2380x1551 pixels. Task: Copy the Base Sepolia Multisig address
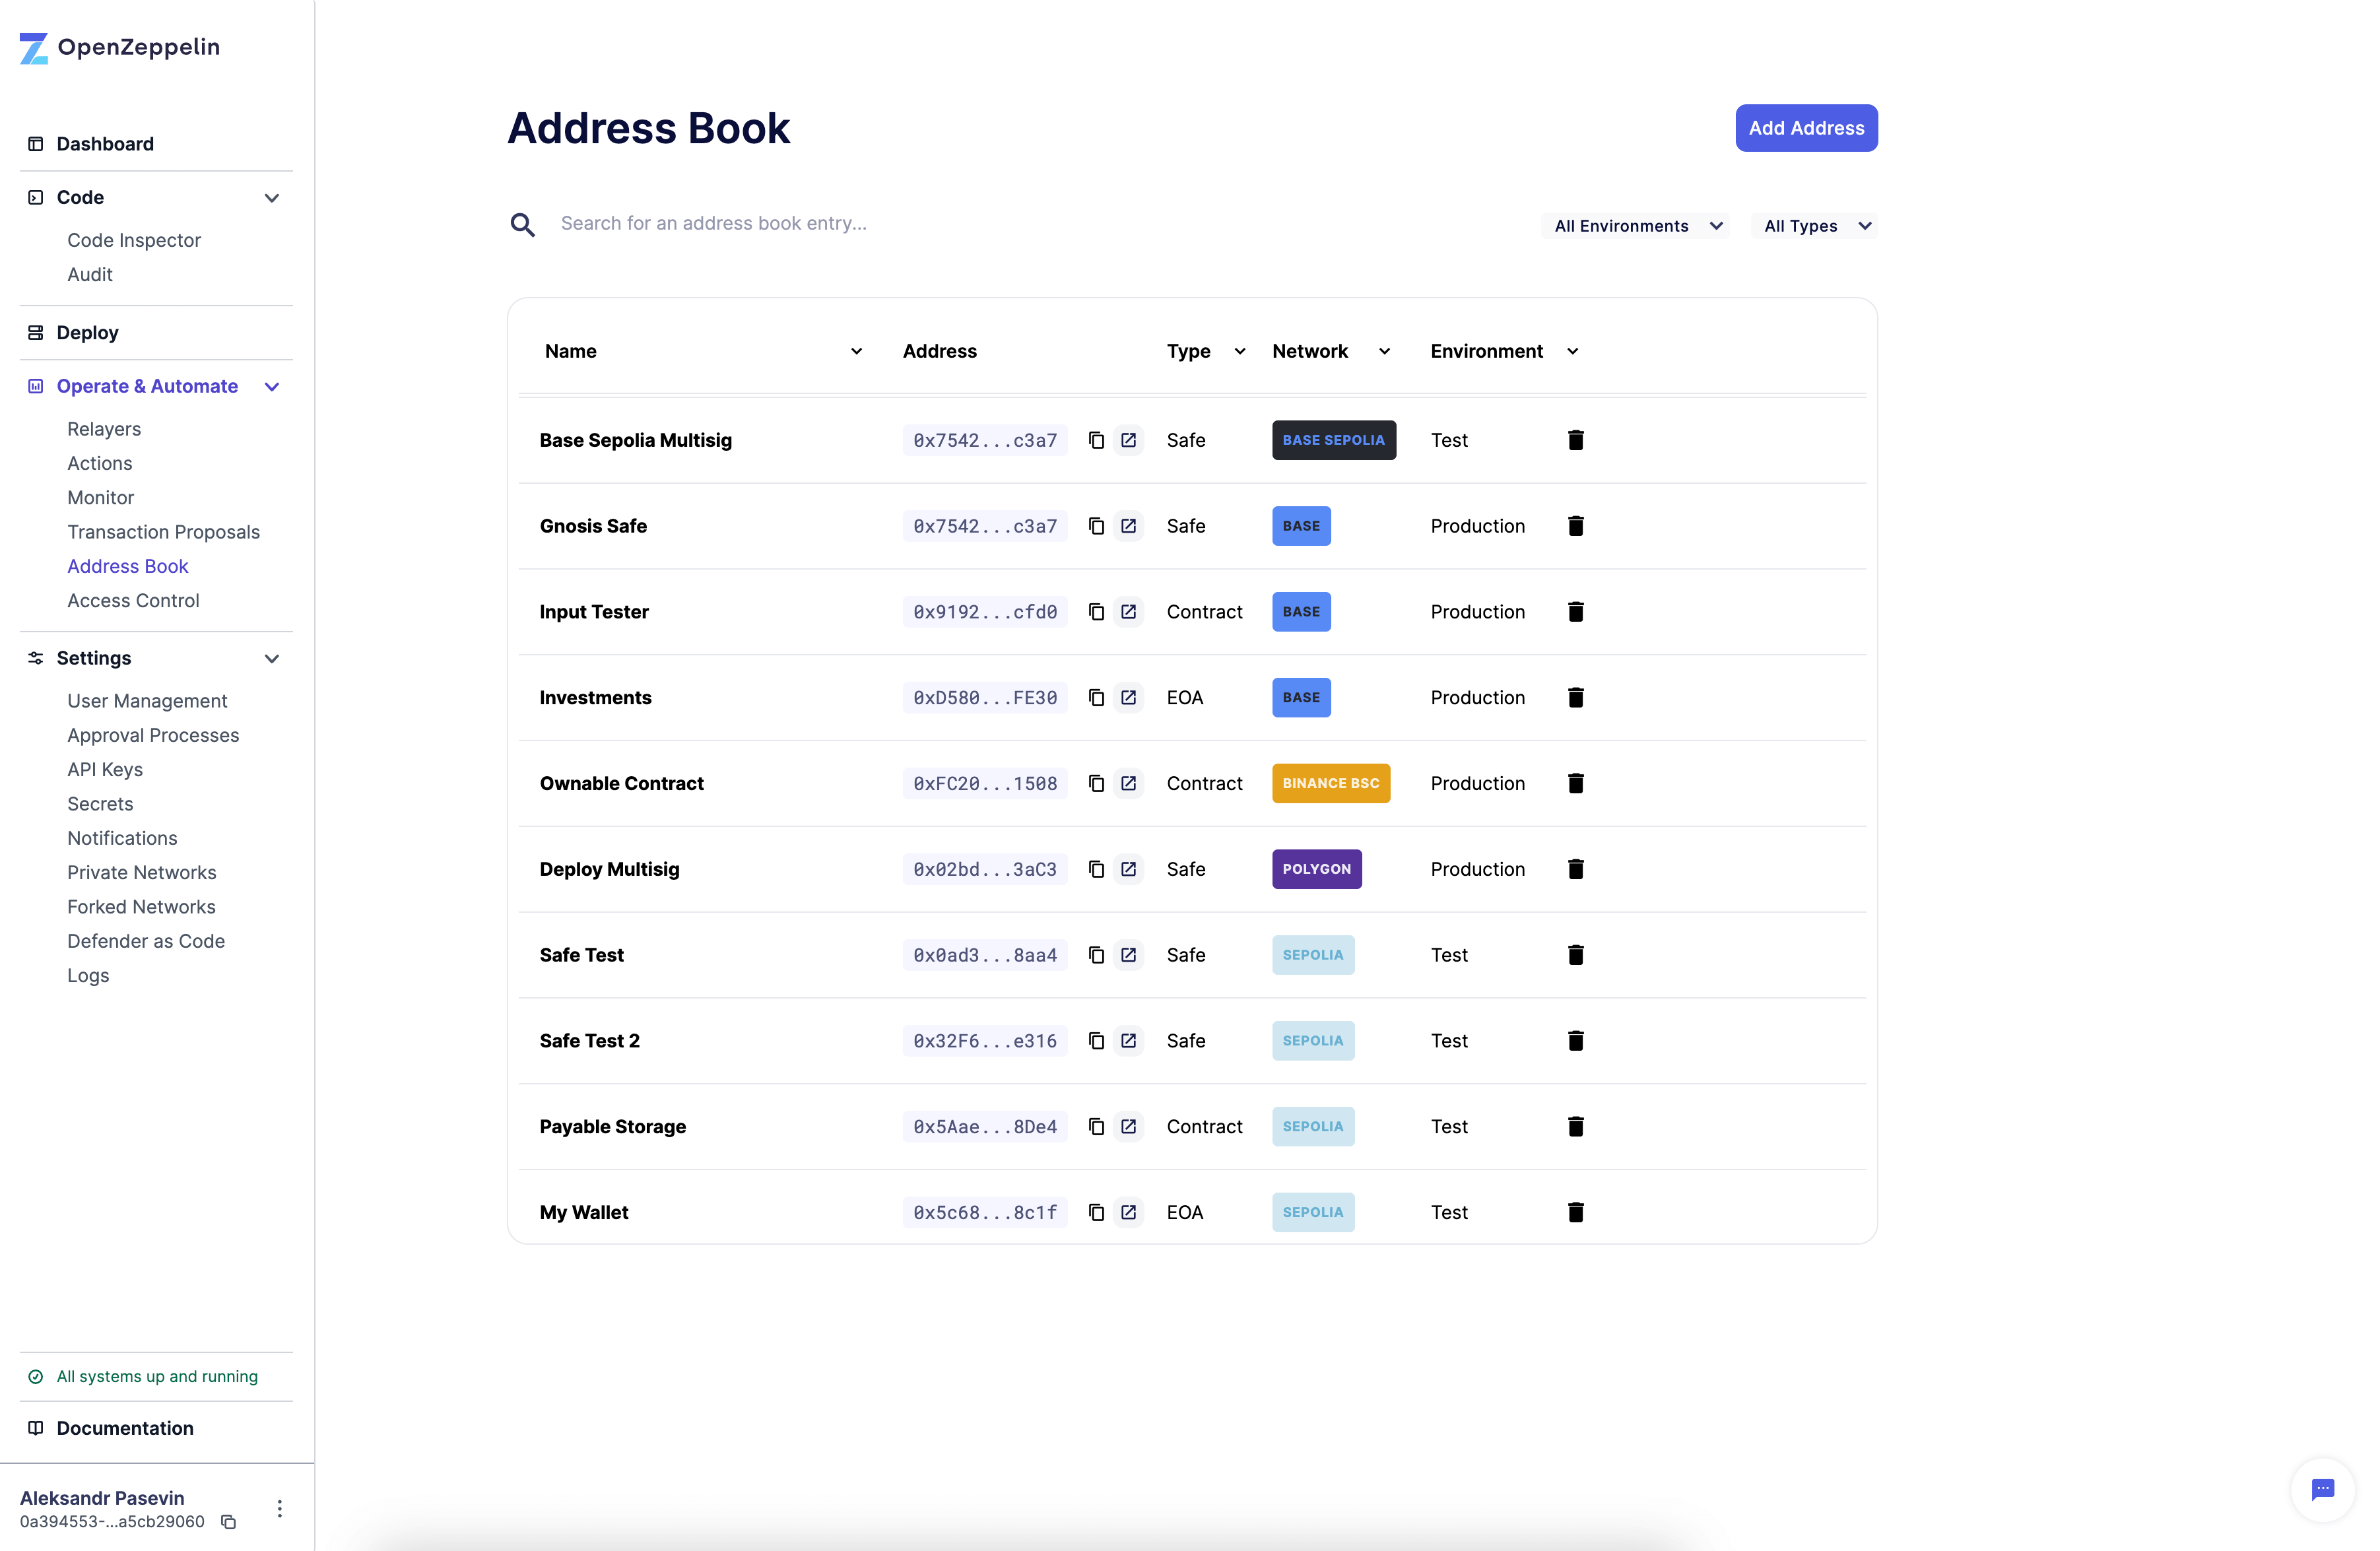pos(1095,440)
